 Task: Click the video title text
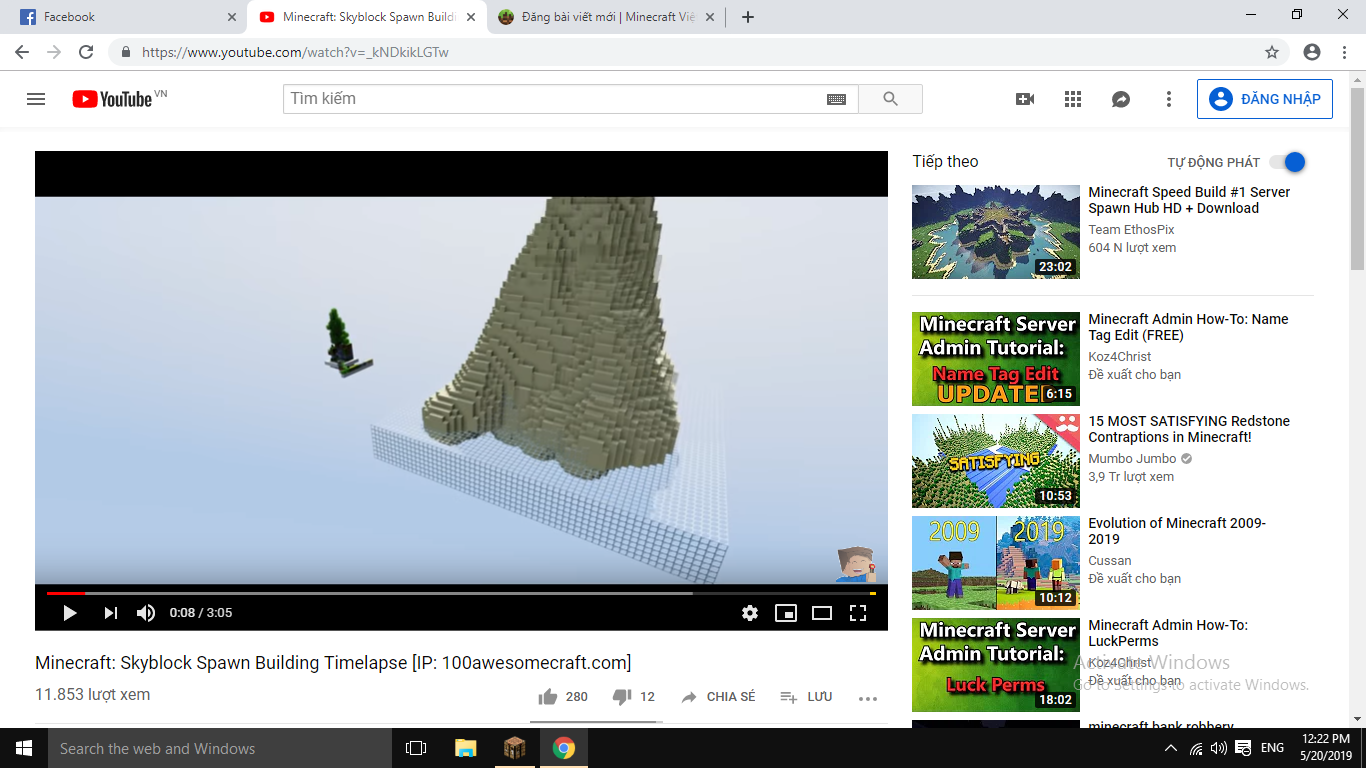point(333,663)
